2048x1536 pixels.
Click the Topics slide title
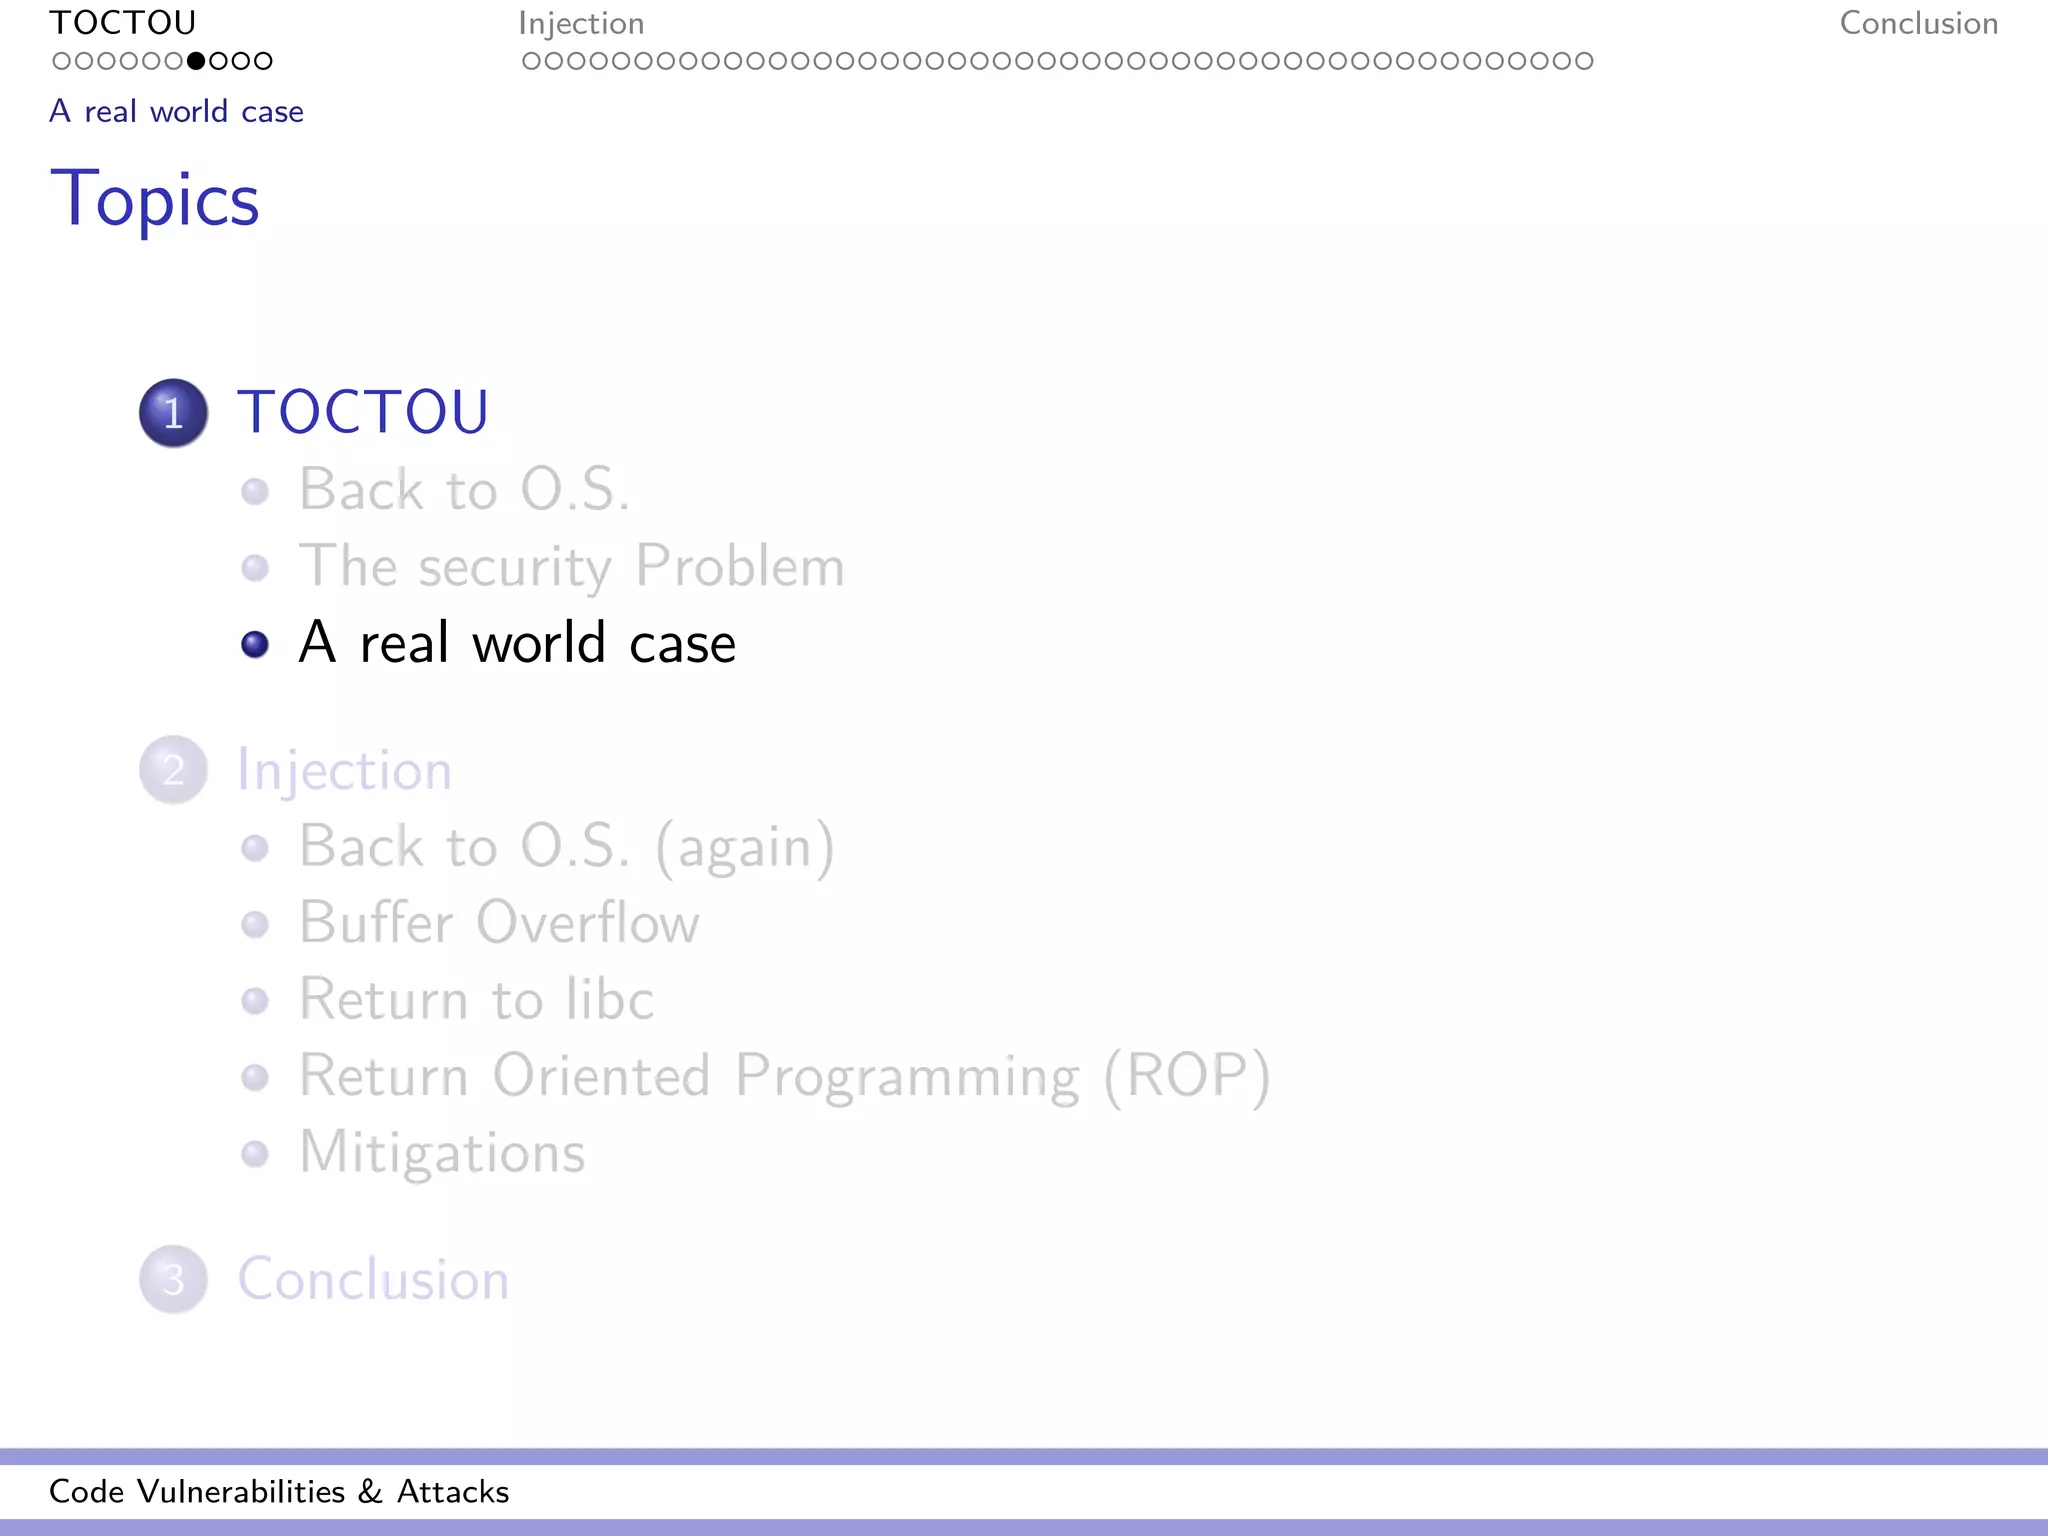[155, 199]
